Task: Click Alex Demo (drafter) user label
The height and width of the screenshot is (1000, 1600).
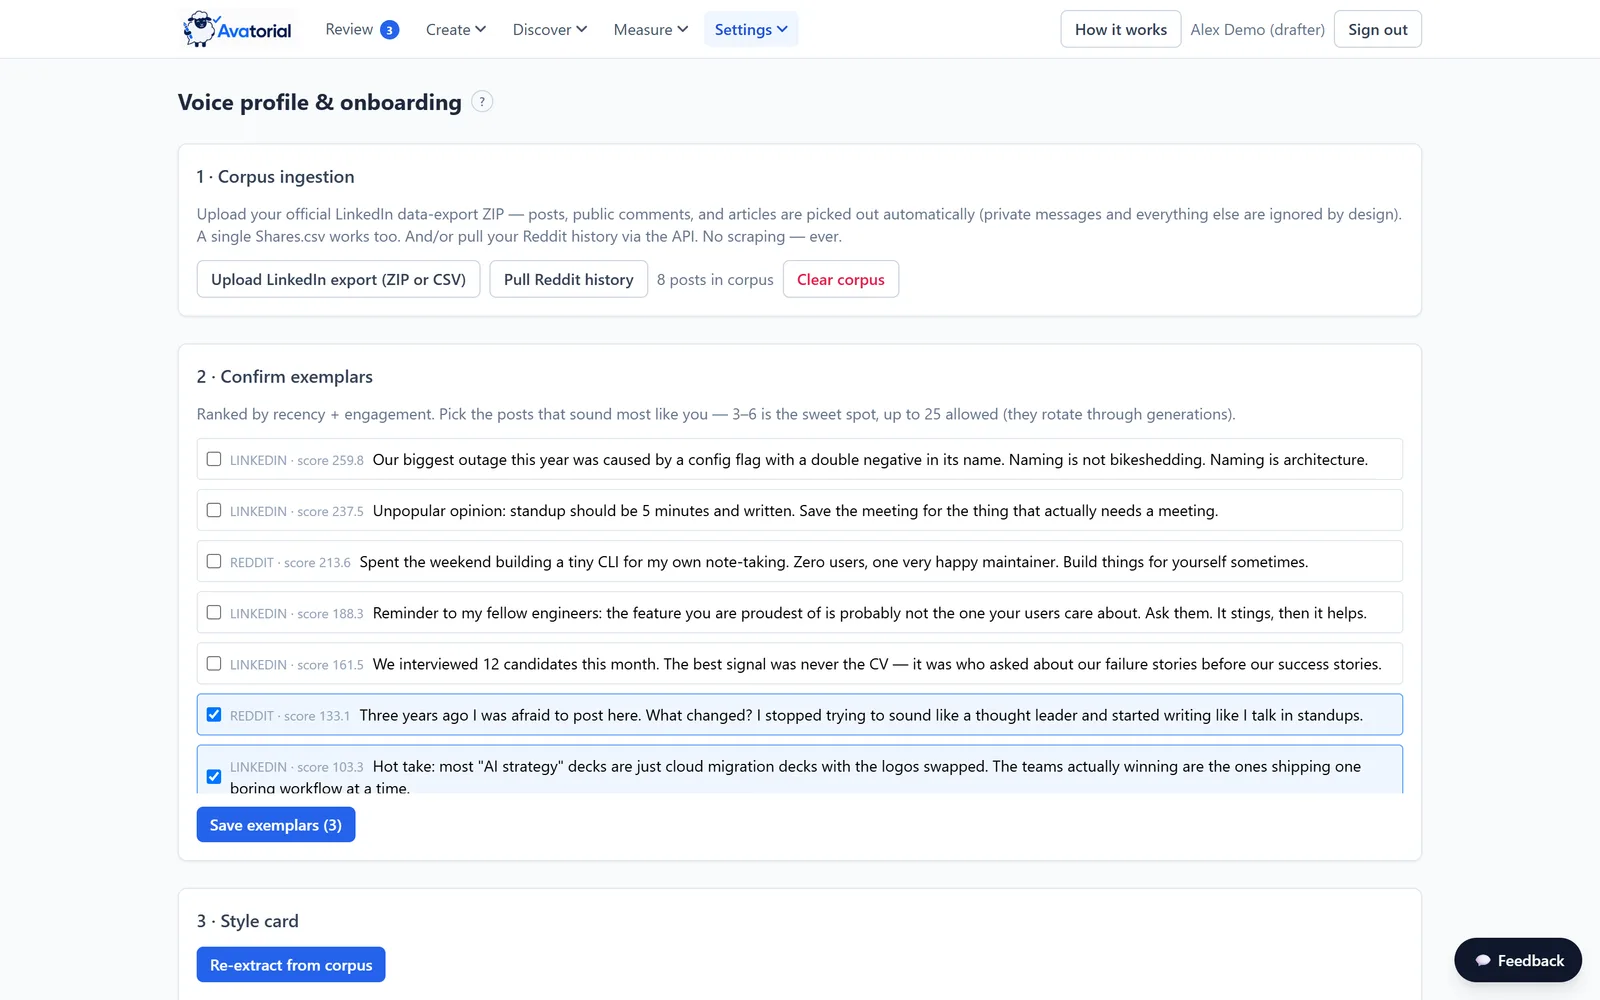Action: (1257, 30)
